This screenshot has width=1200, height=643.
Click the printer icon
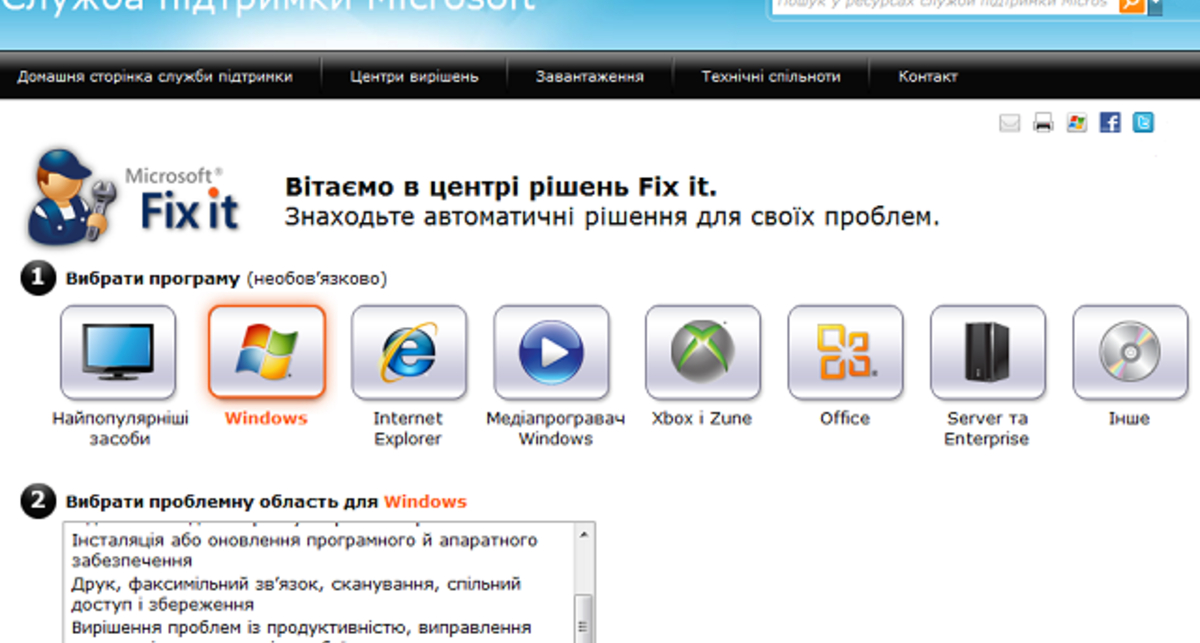click(x=1043, y=123)
